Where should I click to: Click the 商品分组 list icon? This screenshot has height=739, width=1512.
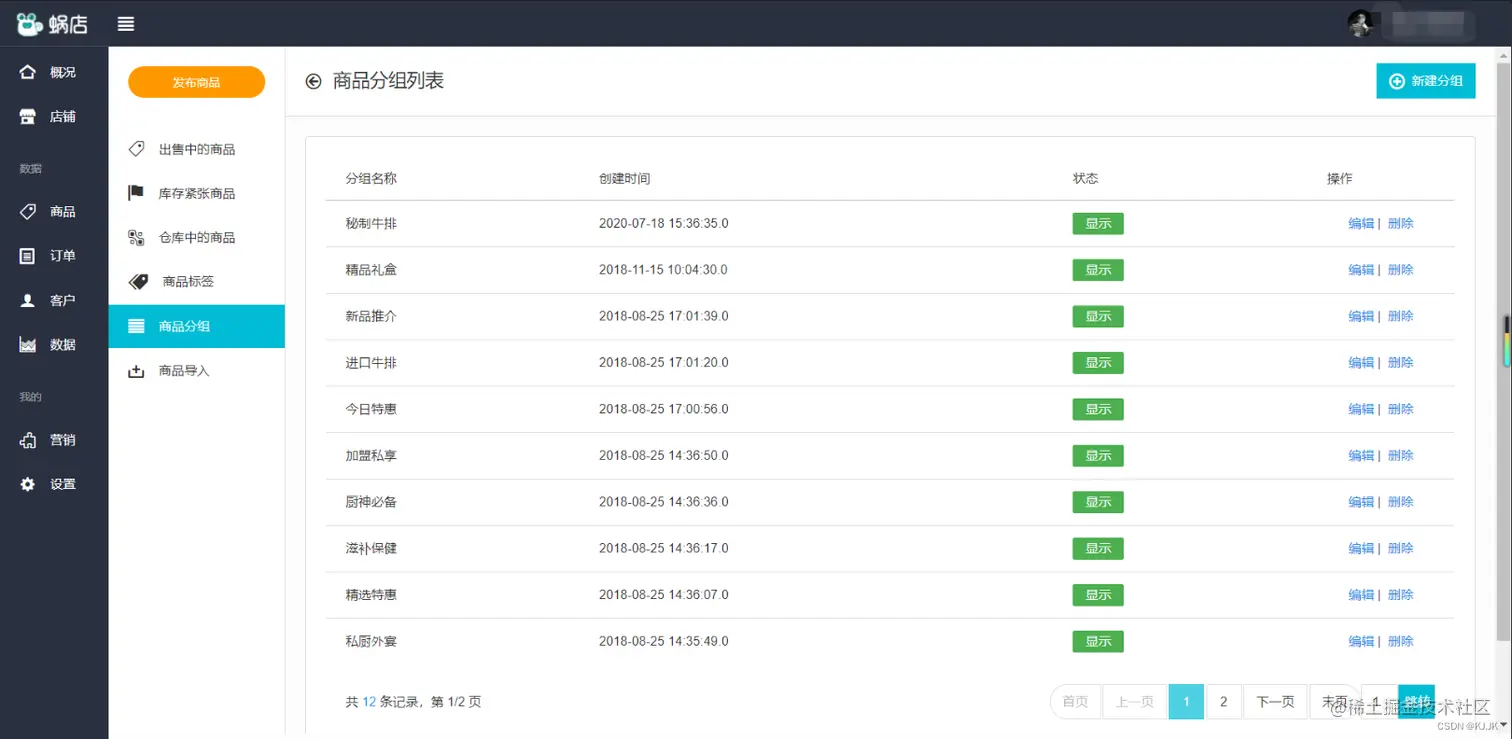pyautogui.click(x=136, y=326)
